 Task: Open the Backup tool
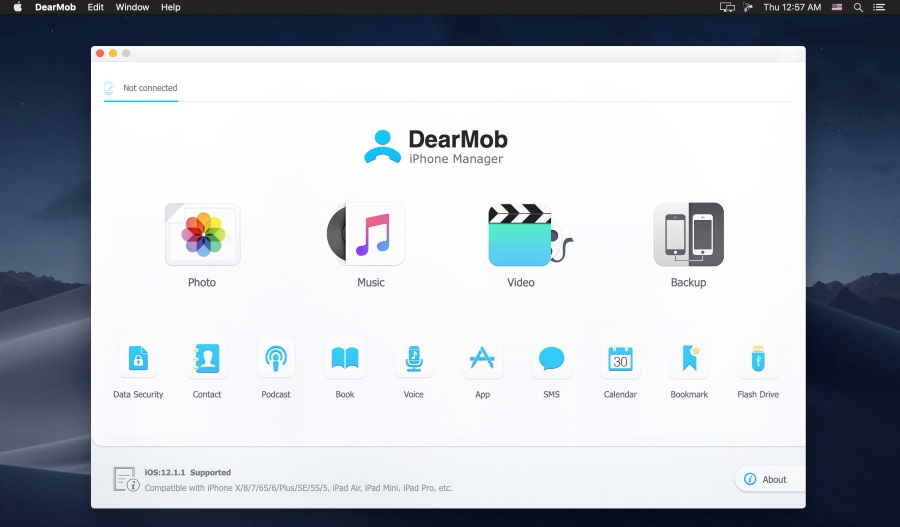tap(689, 234)
